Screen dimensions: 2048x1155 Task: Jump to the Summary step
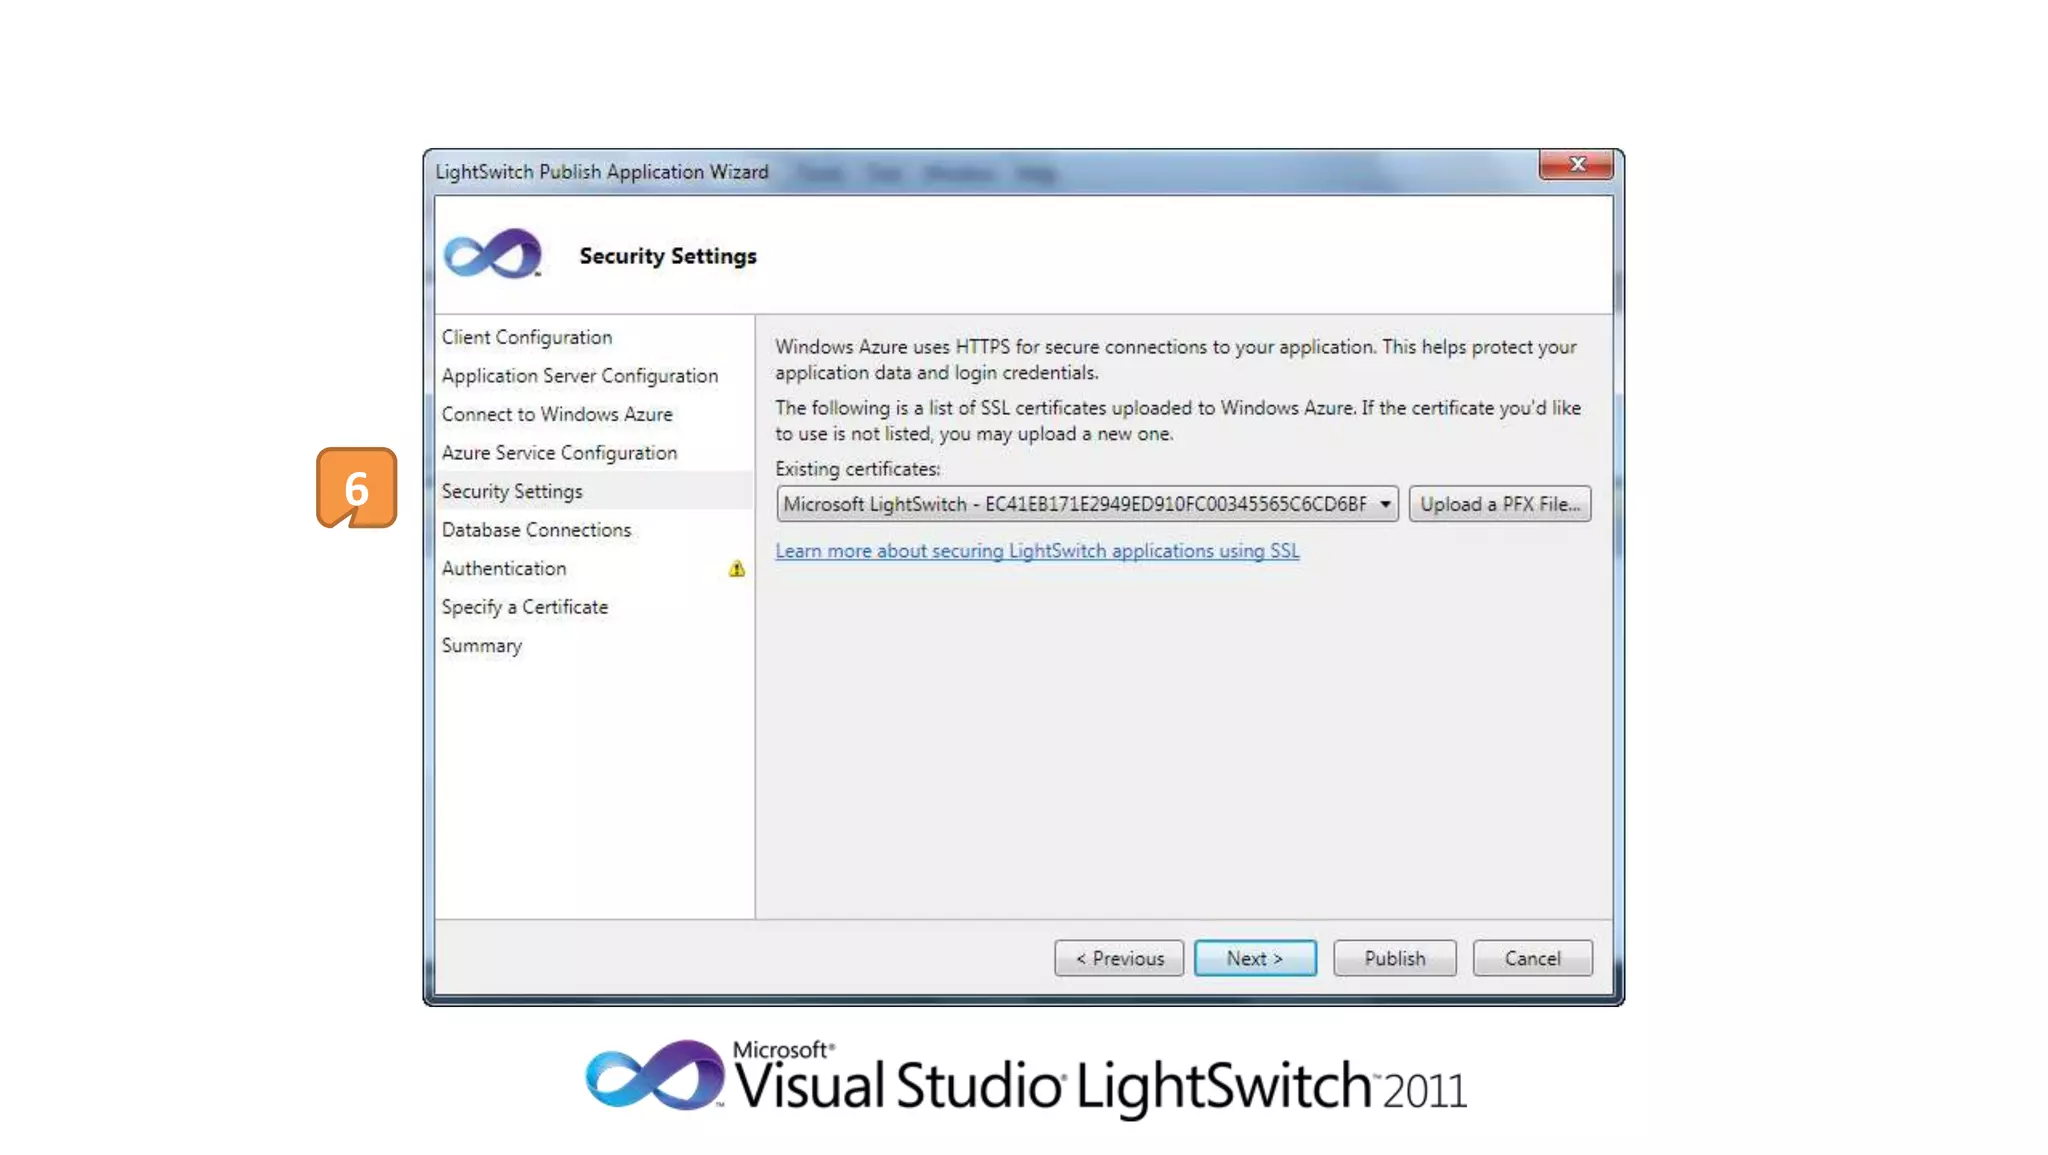coord(482,646)
